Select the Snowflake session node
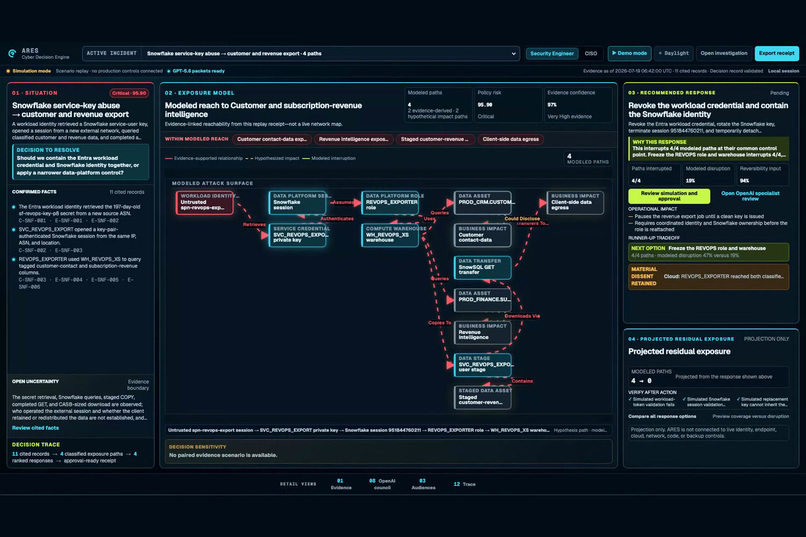Viewport: 806px width, 537px height. click(297, 202)
